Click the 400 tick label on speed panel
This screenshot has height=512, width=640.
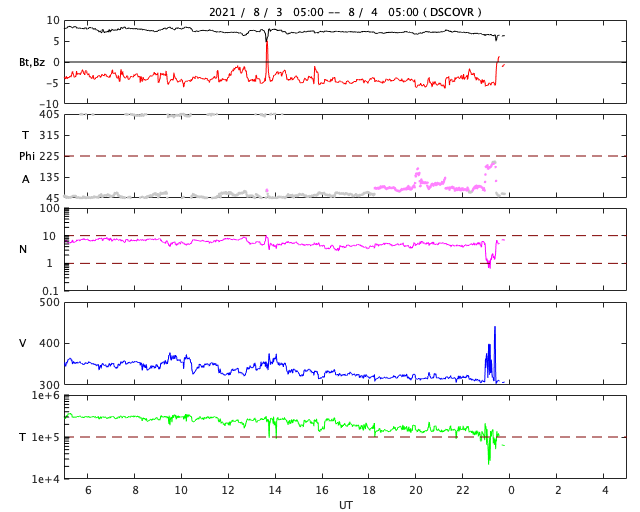pos(49,343)
